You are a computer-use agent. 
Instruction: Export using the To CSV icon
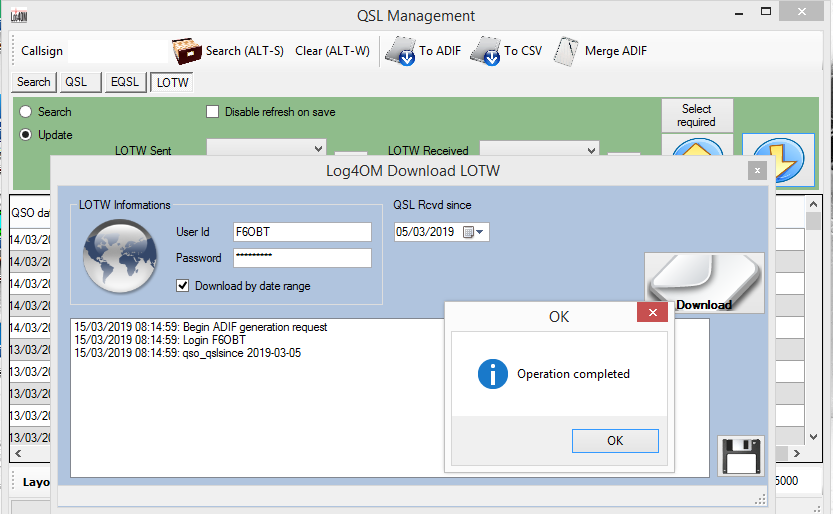pos(485,51)
